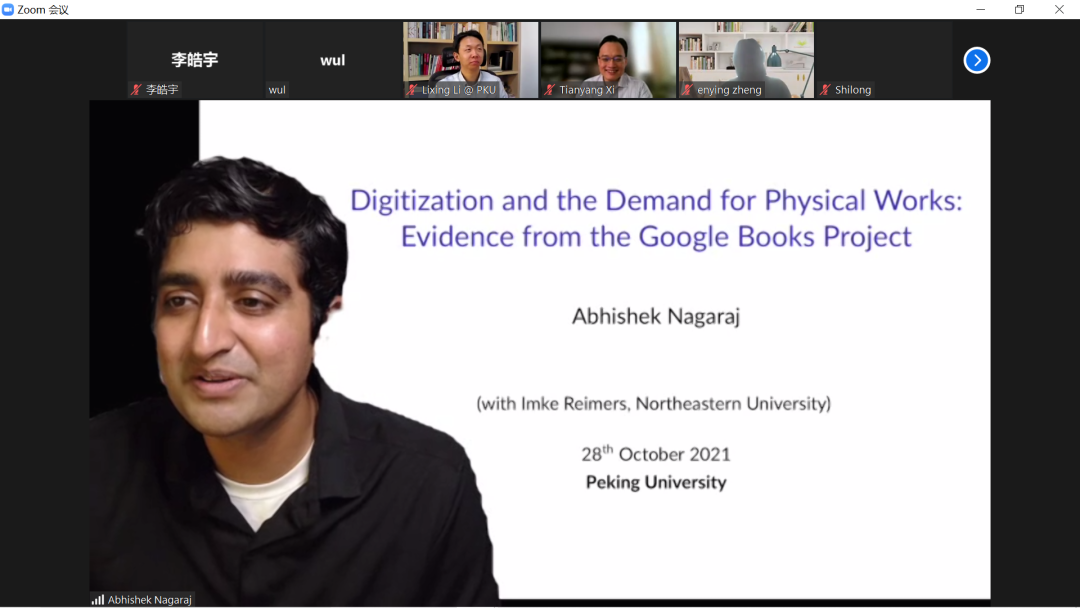
Task: Show next participants with the blue arrow
Action: (976, 60)
